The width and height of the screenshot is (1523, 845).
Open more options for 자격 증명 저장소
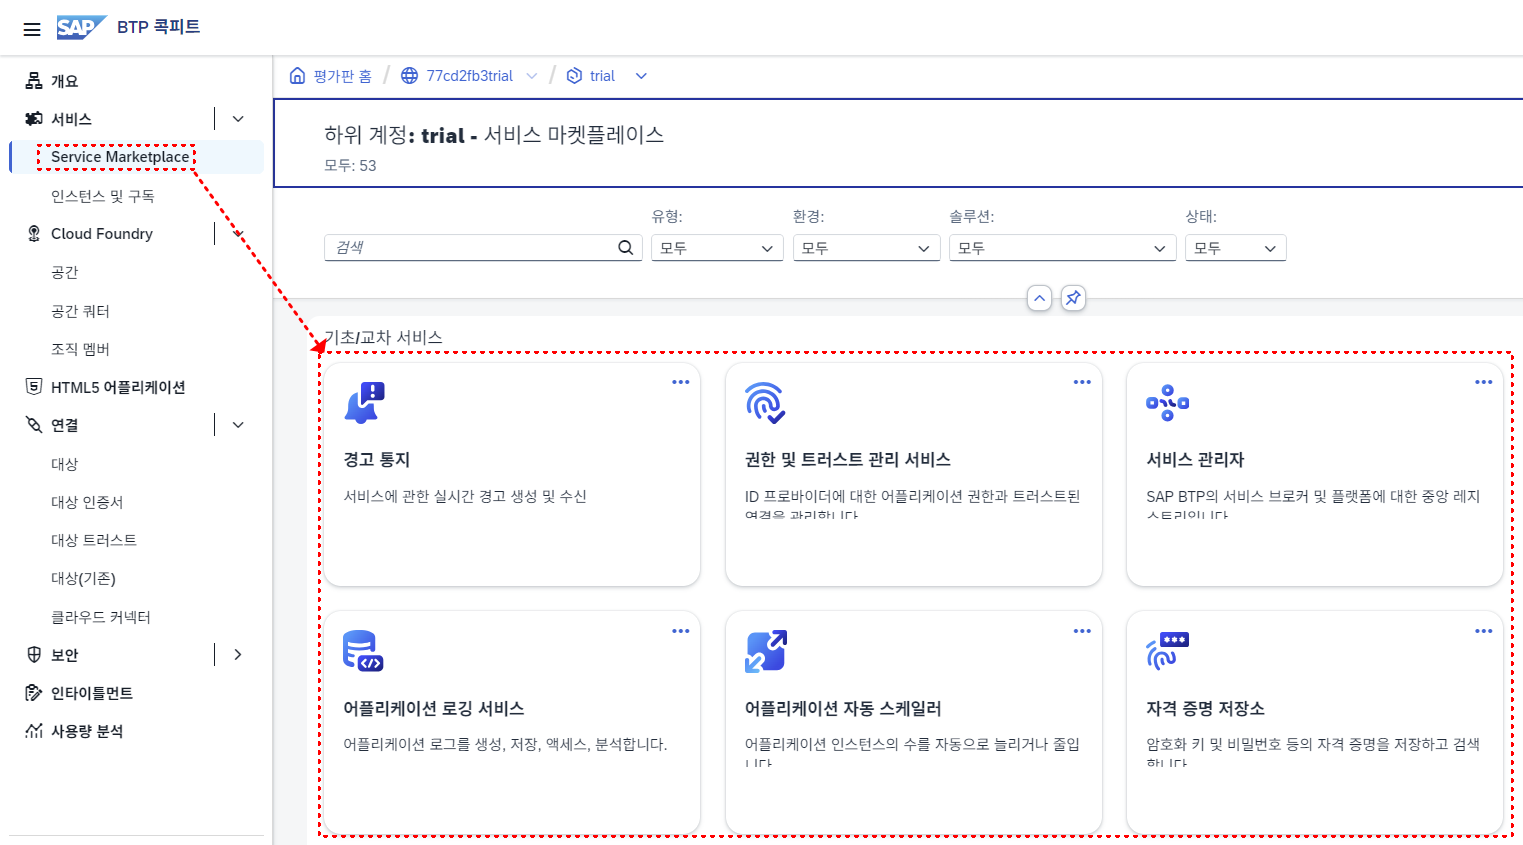point(1484,631)
